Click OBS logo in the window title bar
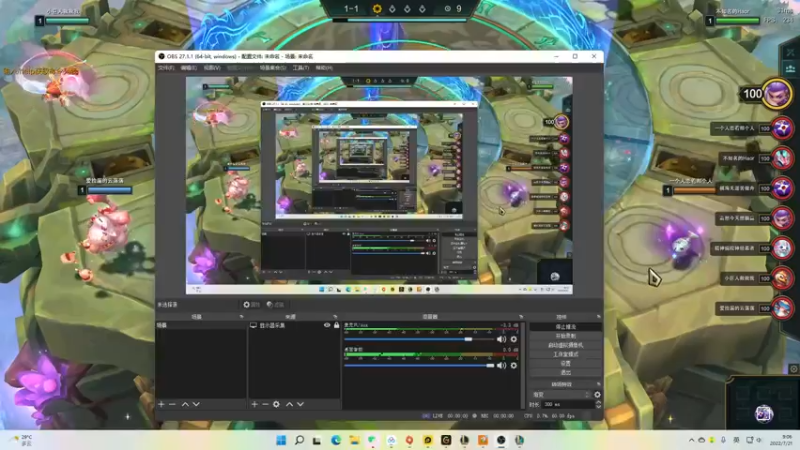The image size is (800, 450). [x=162, y=56]
